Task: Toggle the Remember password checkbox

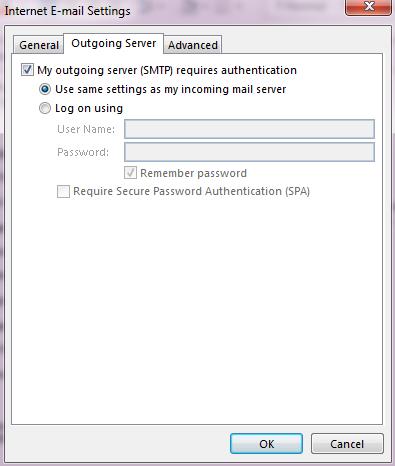Action: click(x=130, y=173)
